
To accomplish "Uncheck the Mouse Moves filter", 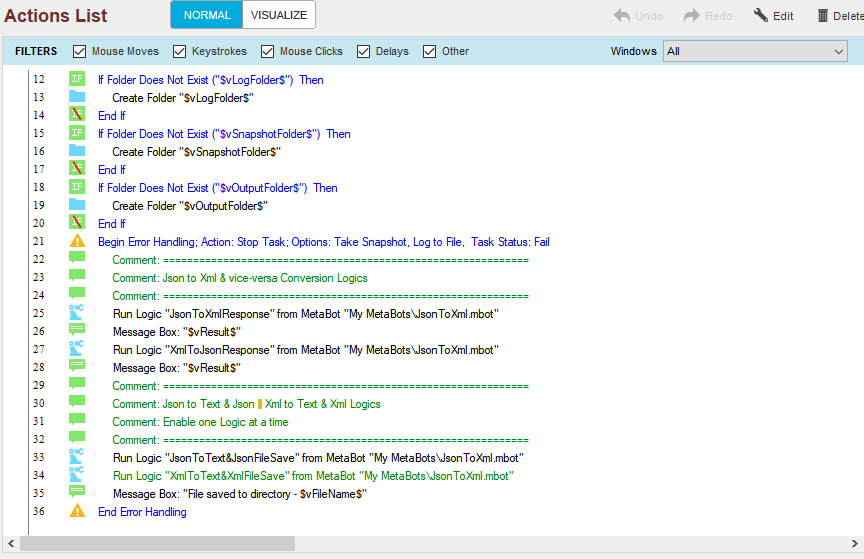I will (x=80, y=52).
